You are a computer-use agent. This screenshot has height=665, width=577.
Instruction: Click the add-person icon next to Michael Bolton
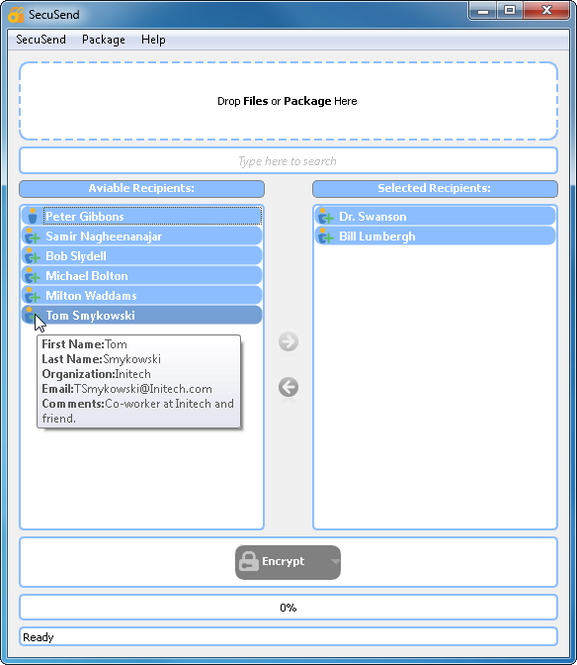[x=32, y=276]
